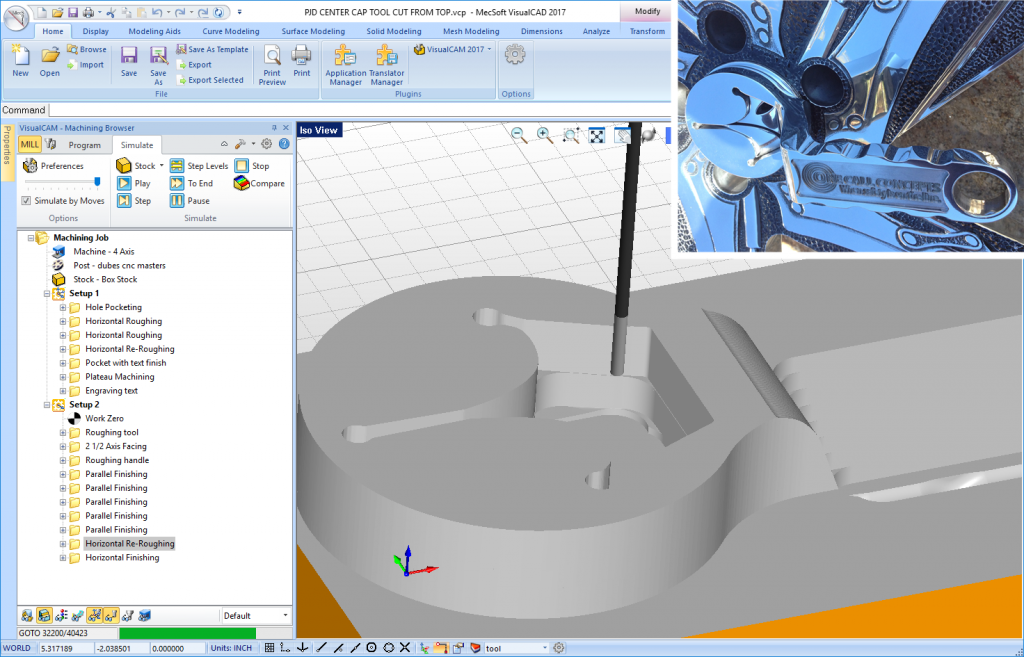
Task: Switch to the Surface Modeling ribbon tab
Action: click(312, 31)
